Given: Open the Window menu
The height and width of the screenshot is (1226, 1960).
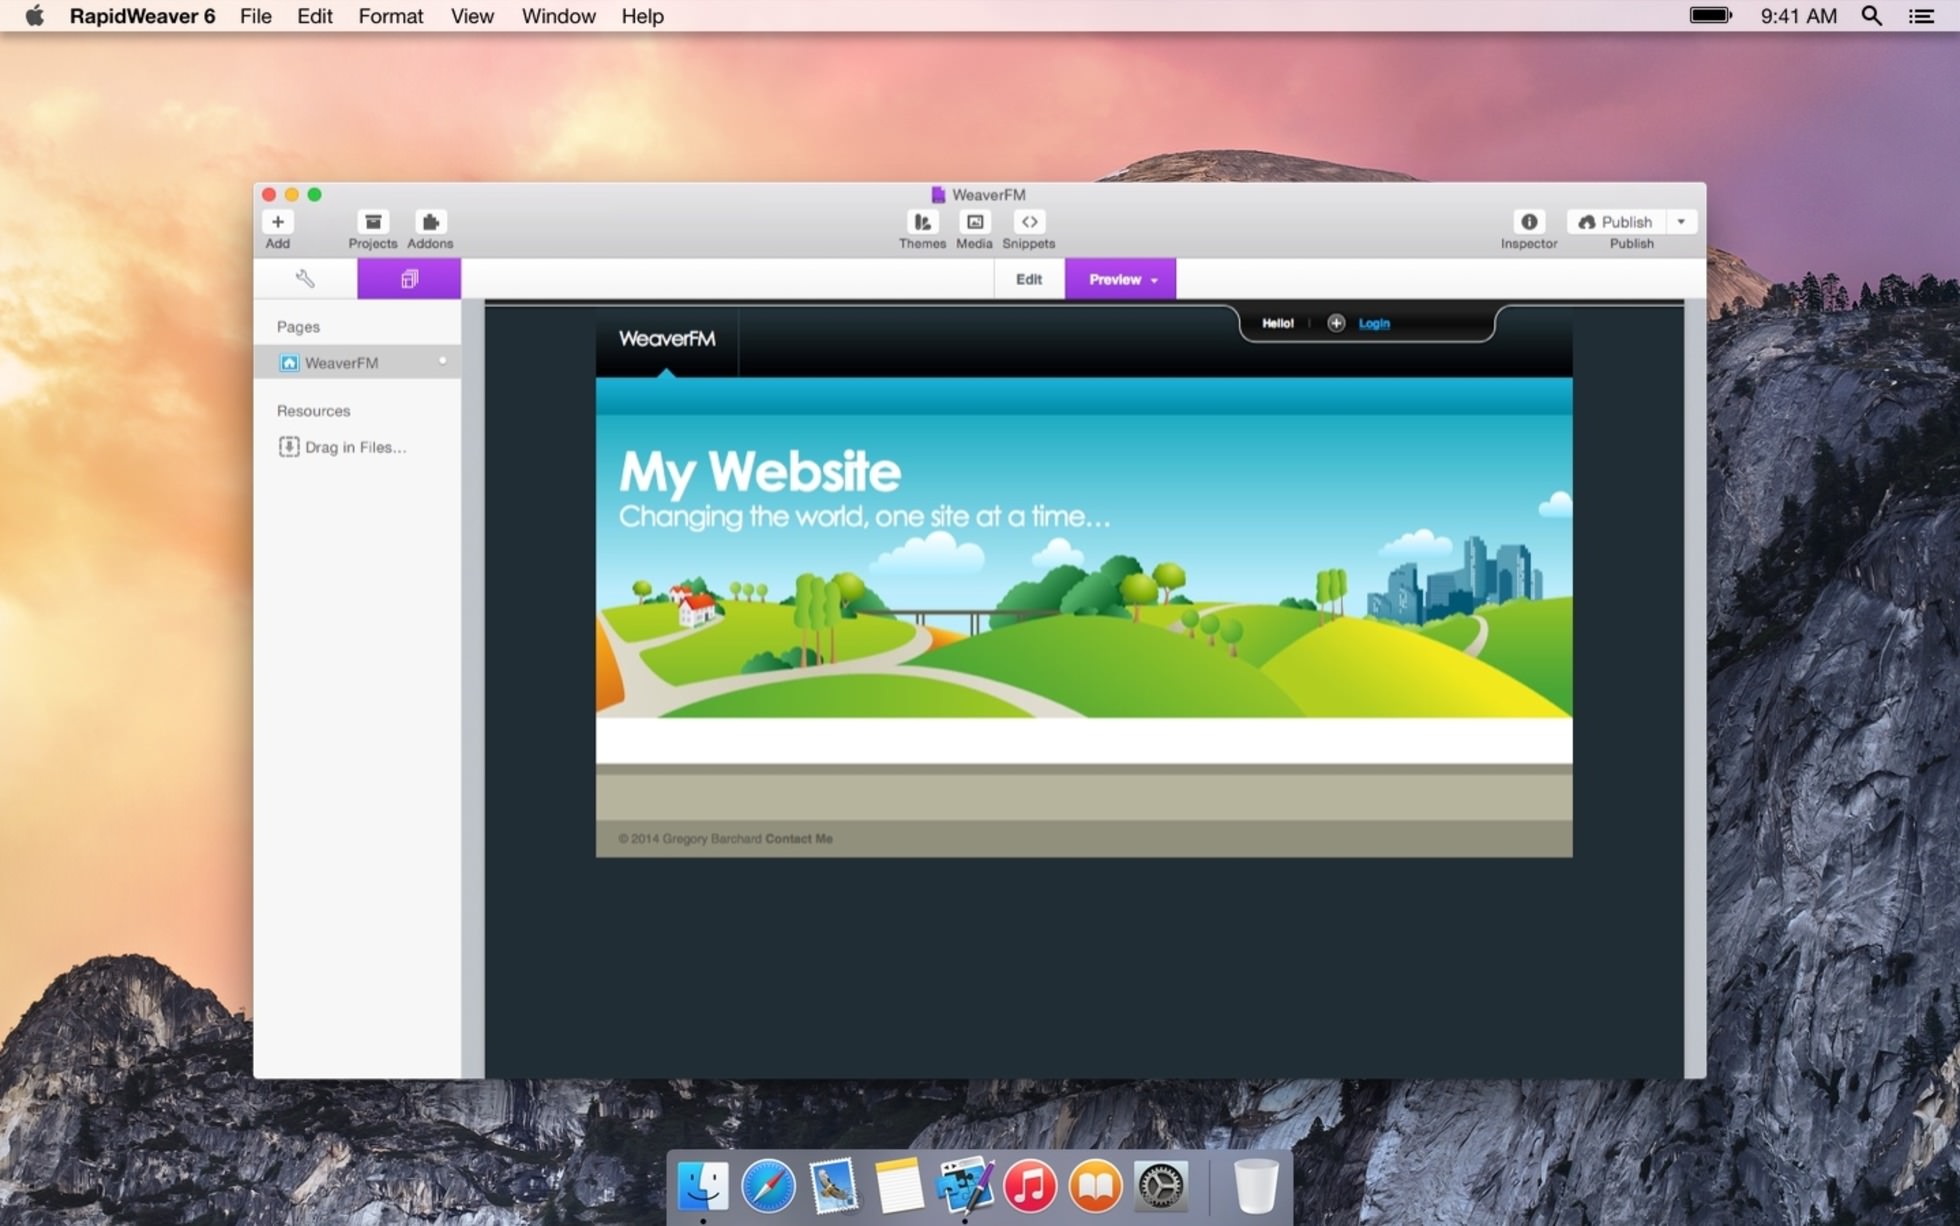Looking at the screenshot, I should tap(558, 16).
